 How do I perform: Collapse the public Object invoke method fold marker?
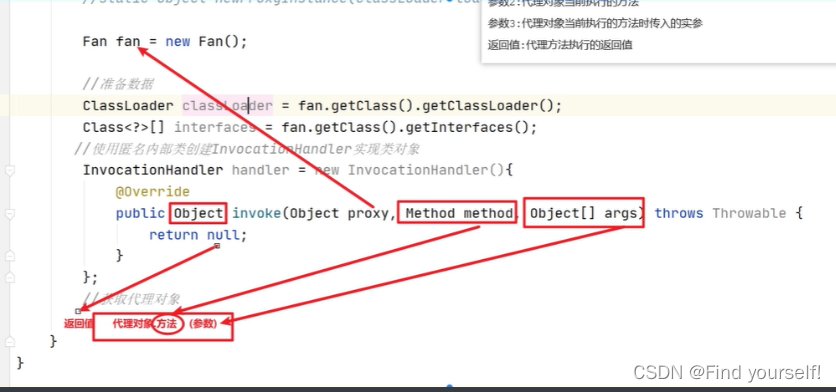[10, 214]
